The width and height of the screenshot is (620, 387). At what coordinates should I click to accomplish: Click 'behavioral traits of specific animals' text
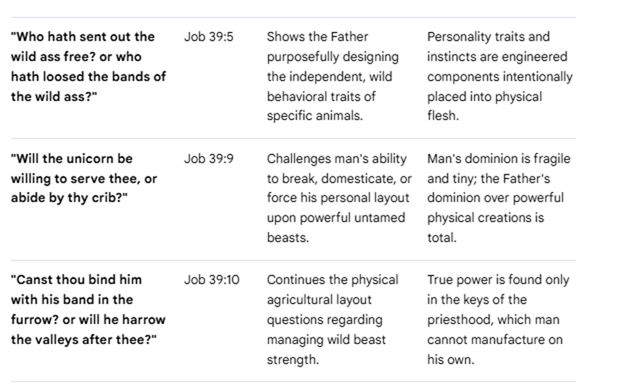coord(321,106)
